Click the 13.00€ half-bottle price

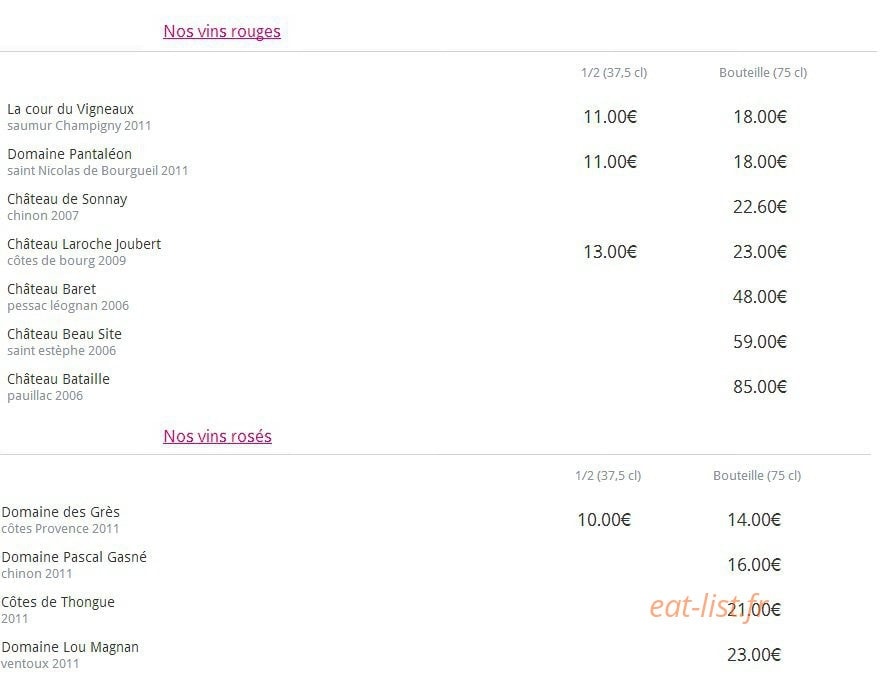tap(610, 252)
